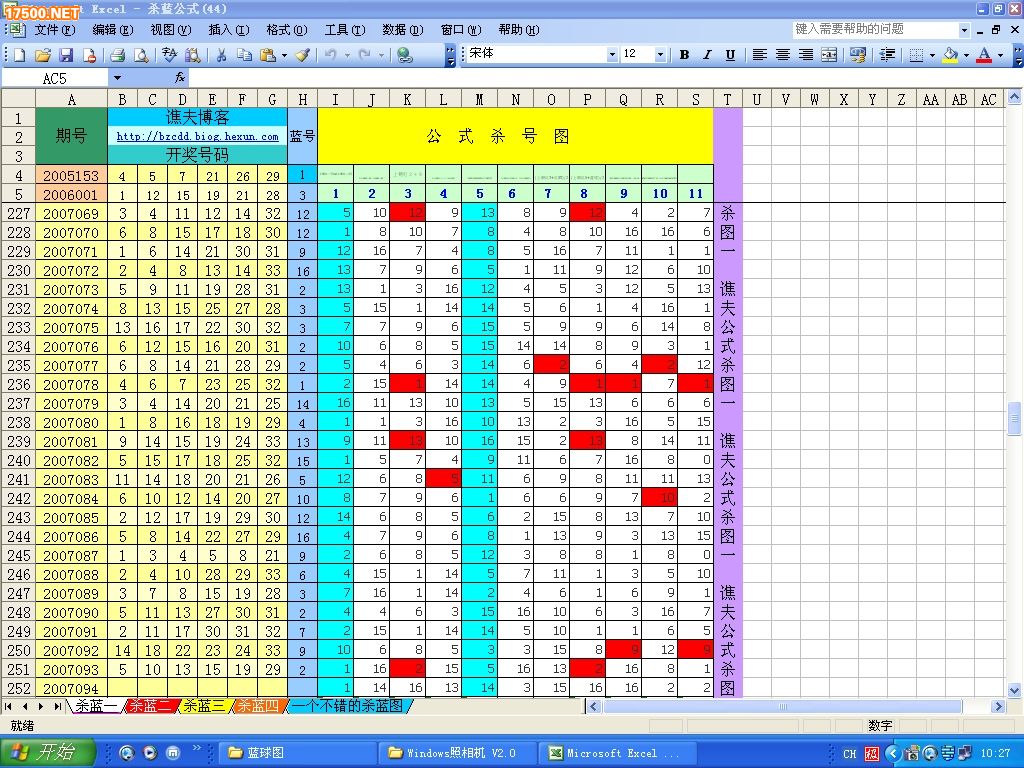Image resolution: width=1024 pixels, height=768 pixels.
Task: Open the font color palette dropdown
Action: pos(1000,55)
